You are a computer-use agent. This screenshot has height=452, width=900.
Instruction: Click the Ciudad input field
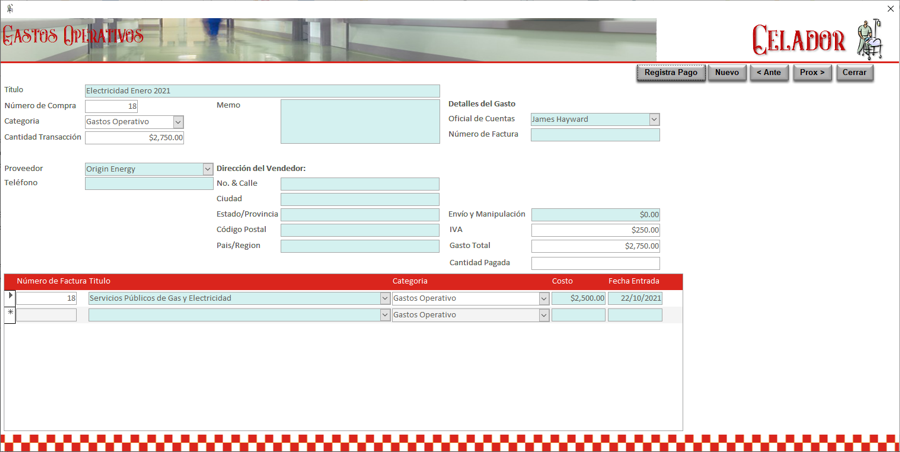coord(360,199)
